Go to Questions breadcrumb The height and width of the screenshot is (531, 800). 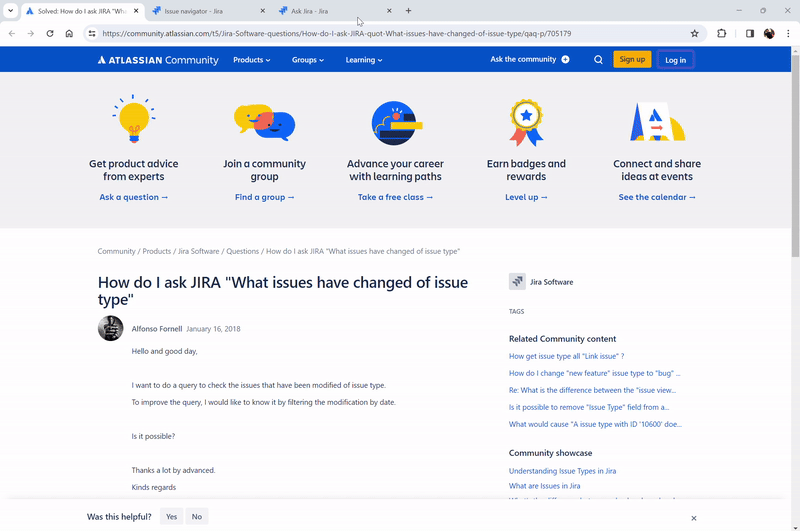[x=242, y=251]
